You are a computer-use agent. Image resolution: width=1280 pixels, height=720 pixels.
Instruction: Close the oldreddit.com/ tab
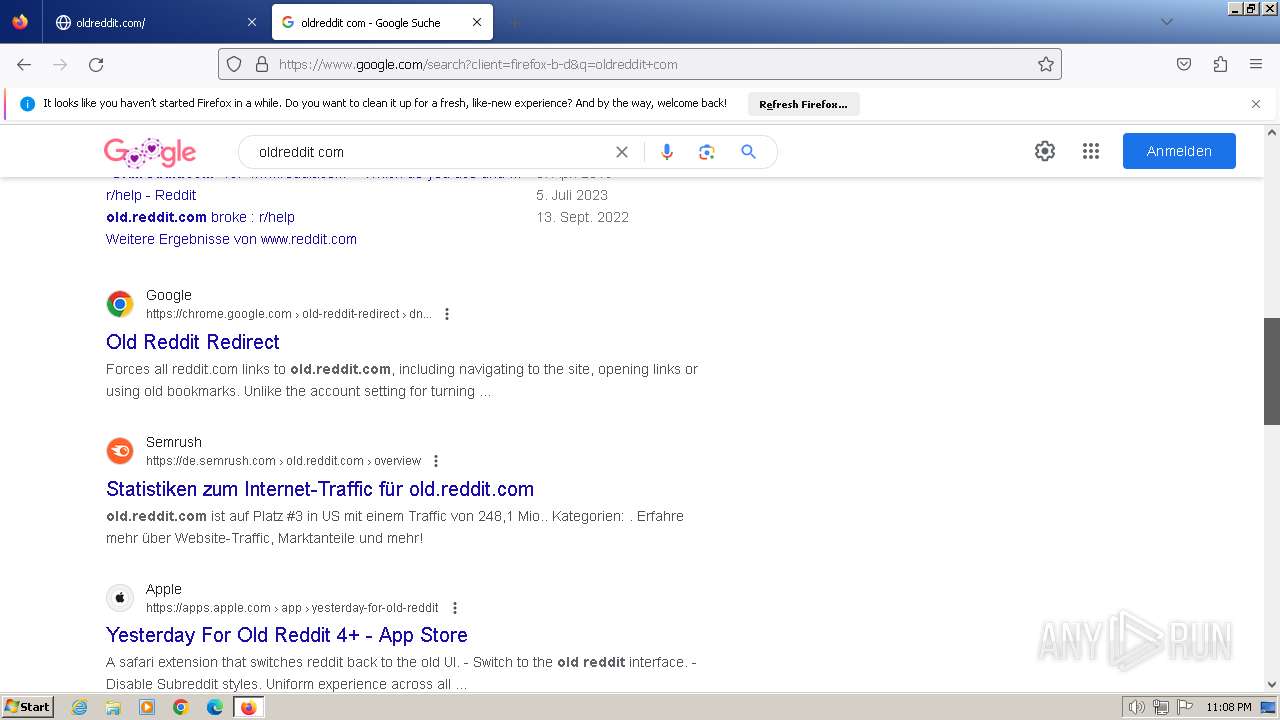[x=252, y=22]
